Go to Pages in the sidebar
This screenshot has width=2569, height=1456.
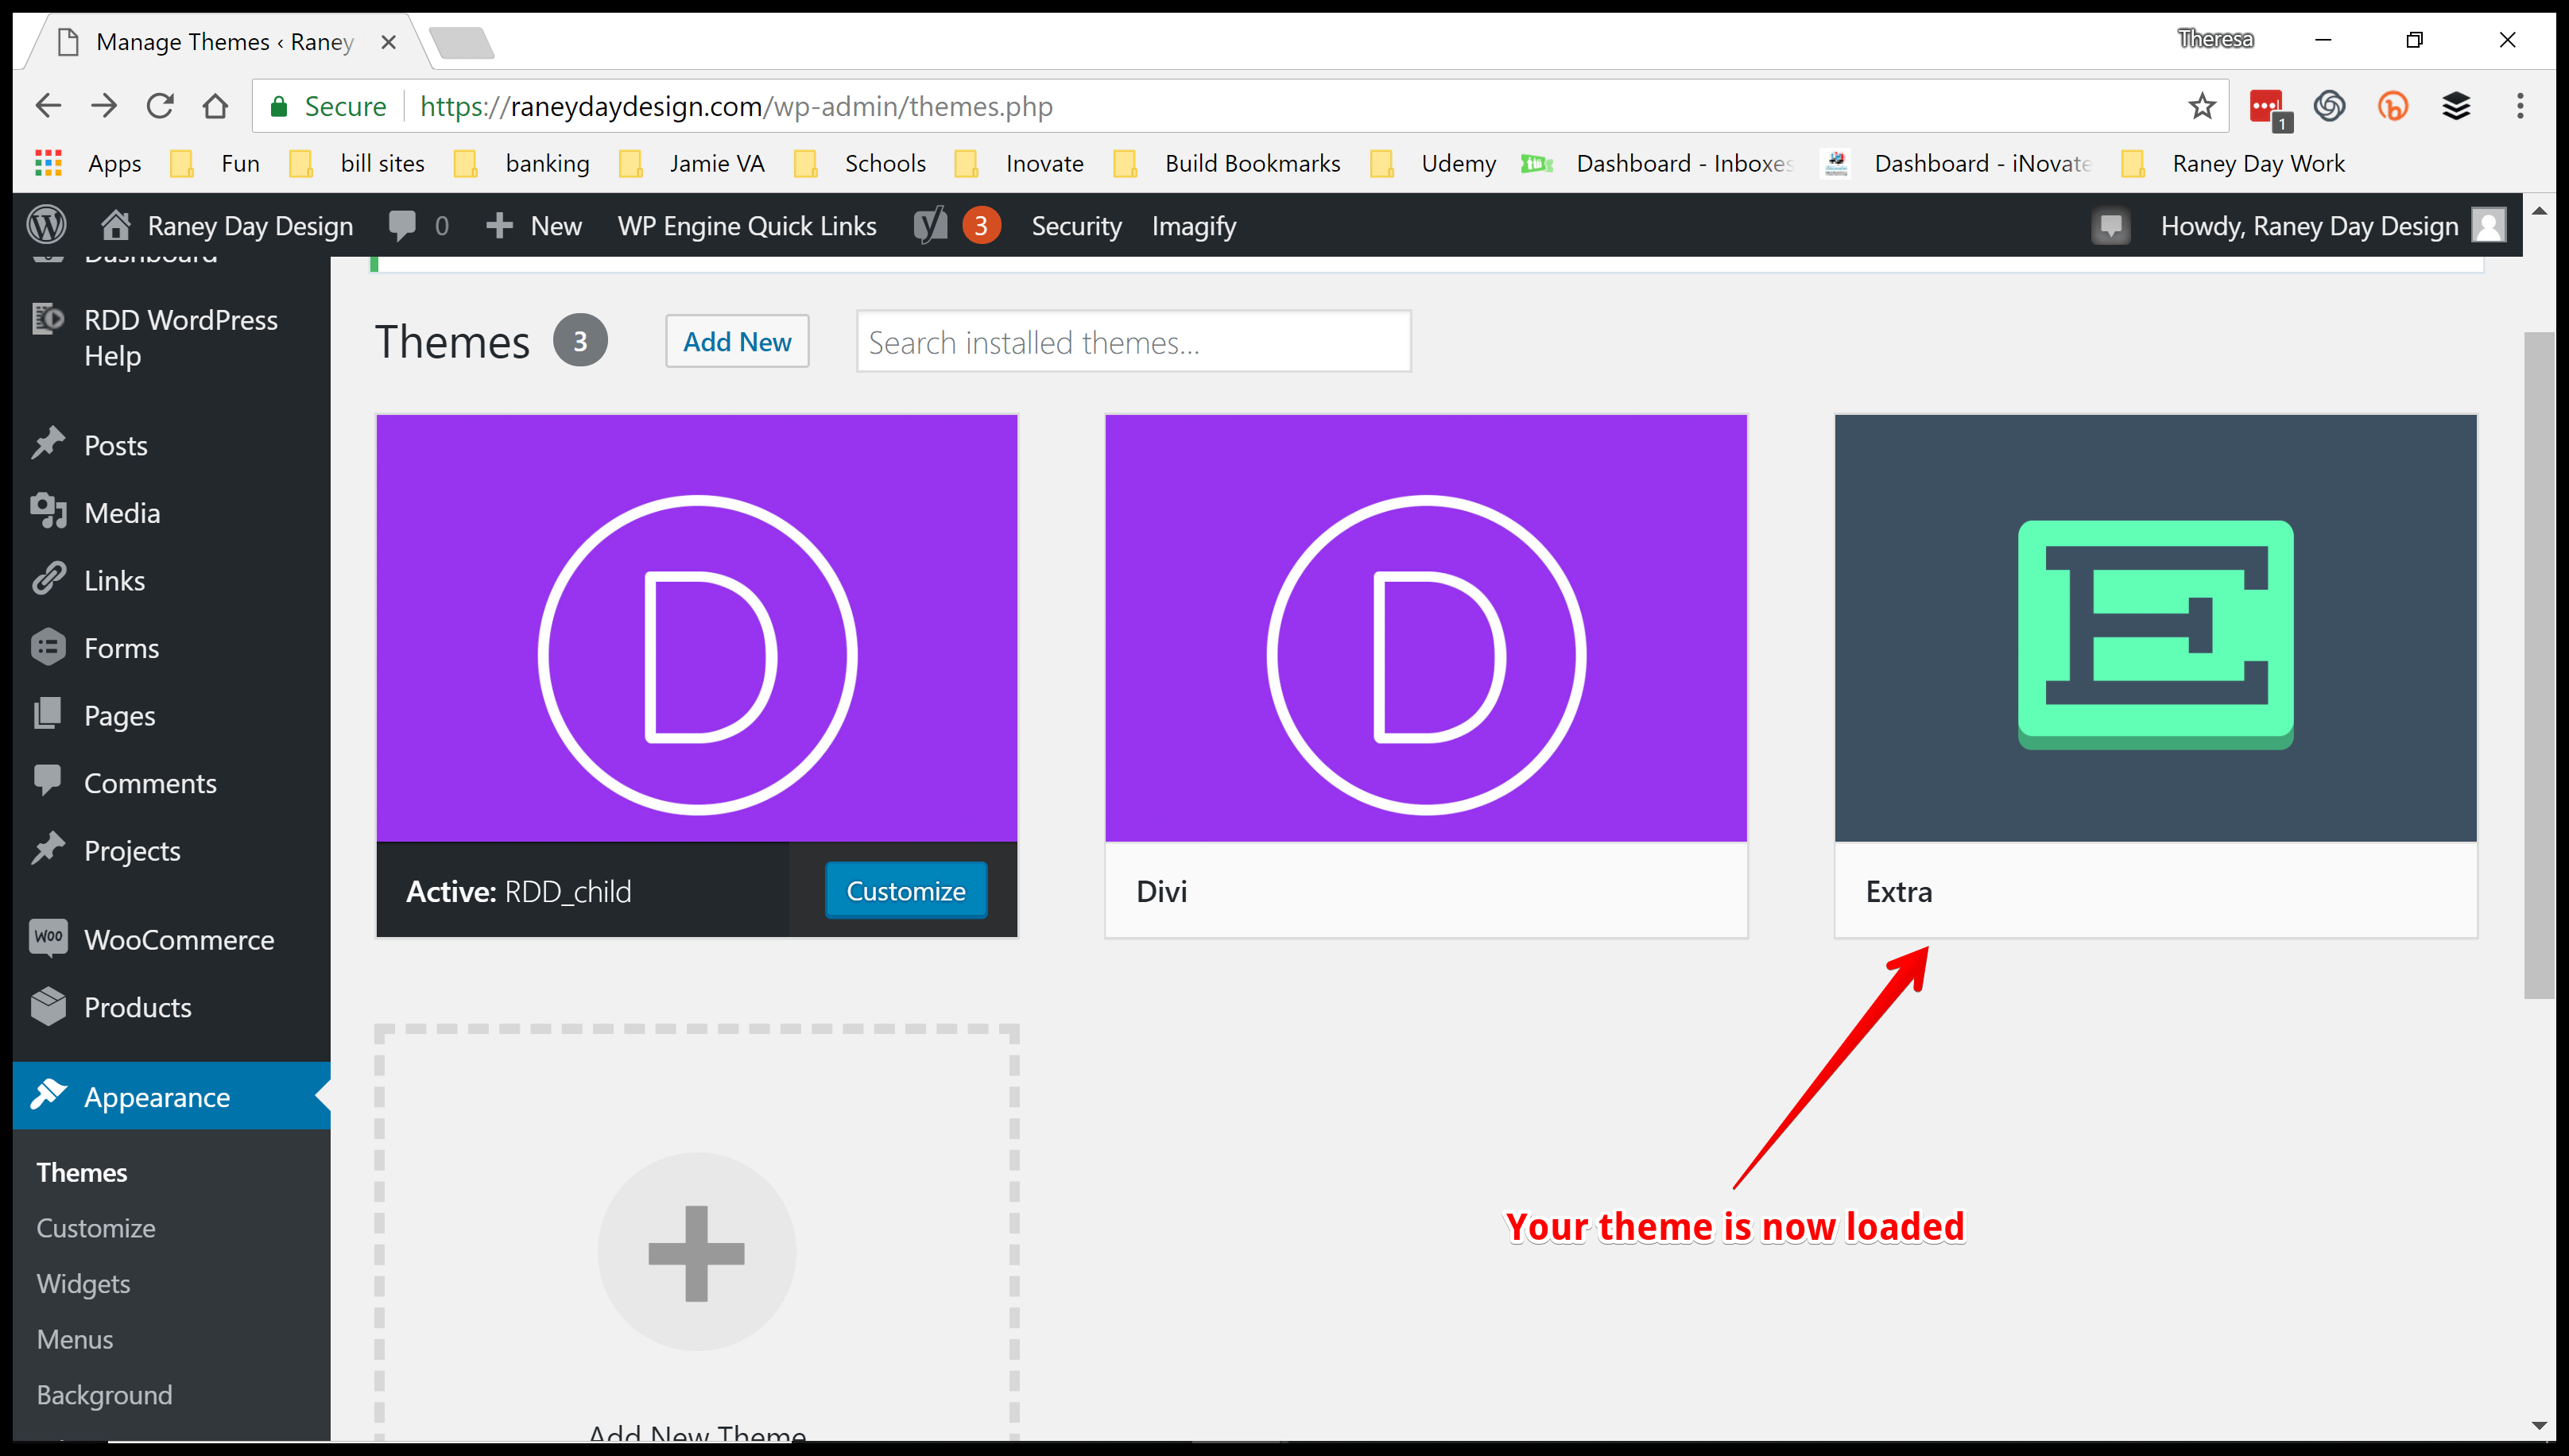(171, 716)
